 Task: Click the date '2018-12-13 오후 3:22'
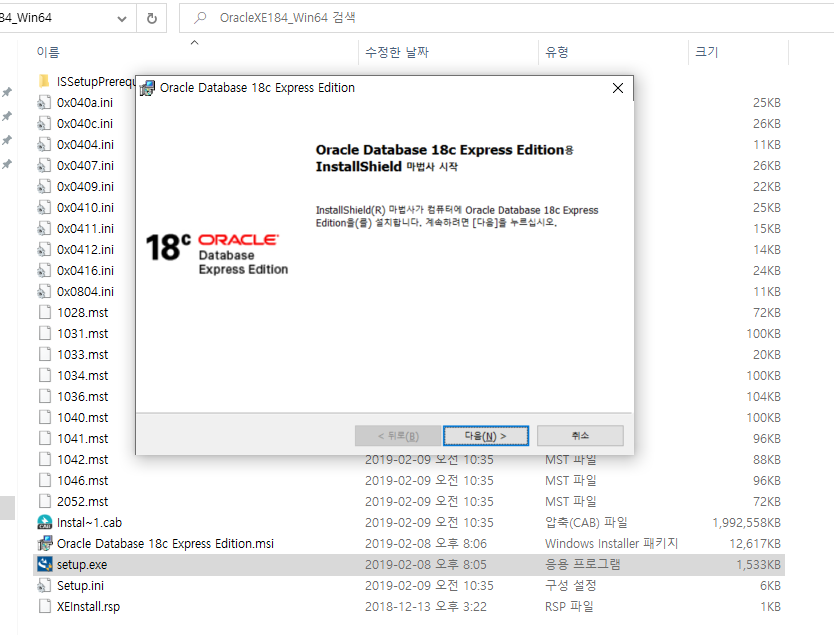click(x=426, y=607)
